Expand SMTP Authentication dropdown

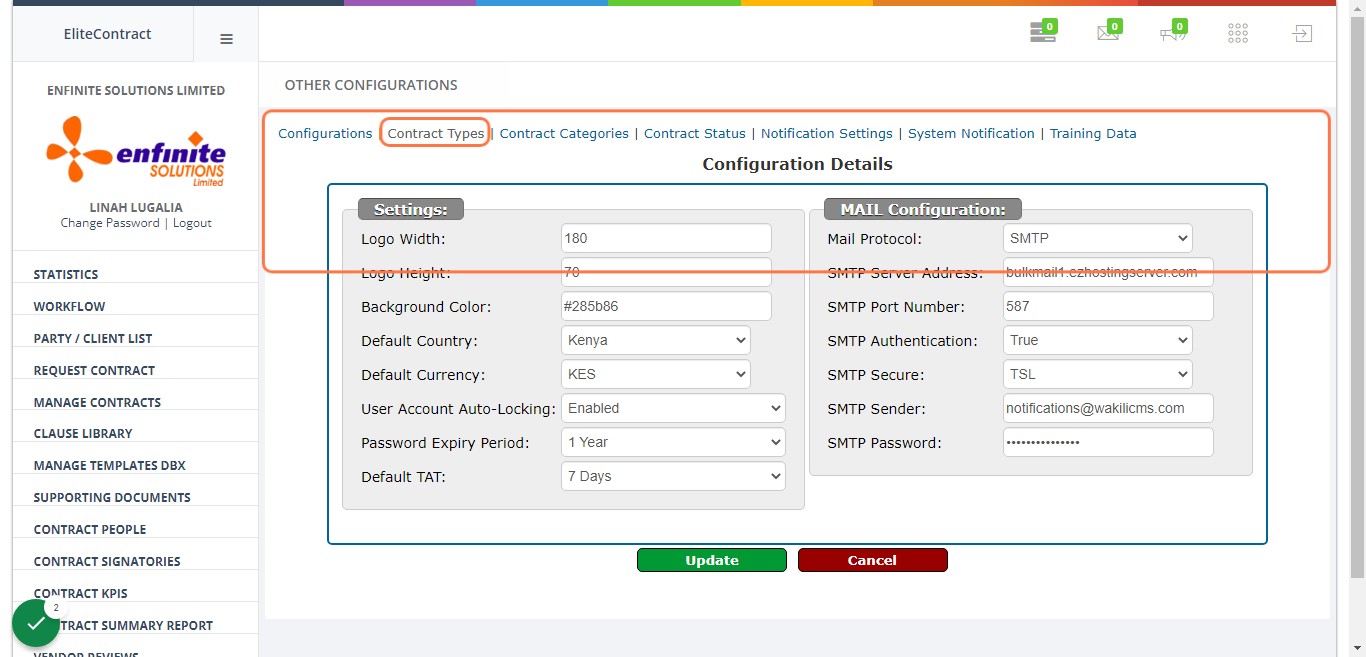pos(1098,340)
